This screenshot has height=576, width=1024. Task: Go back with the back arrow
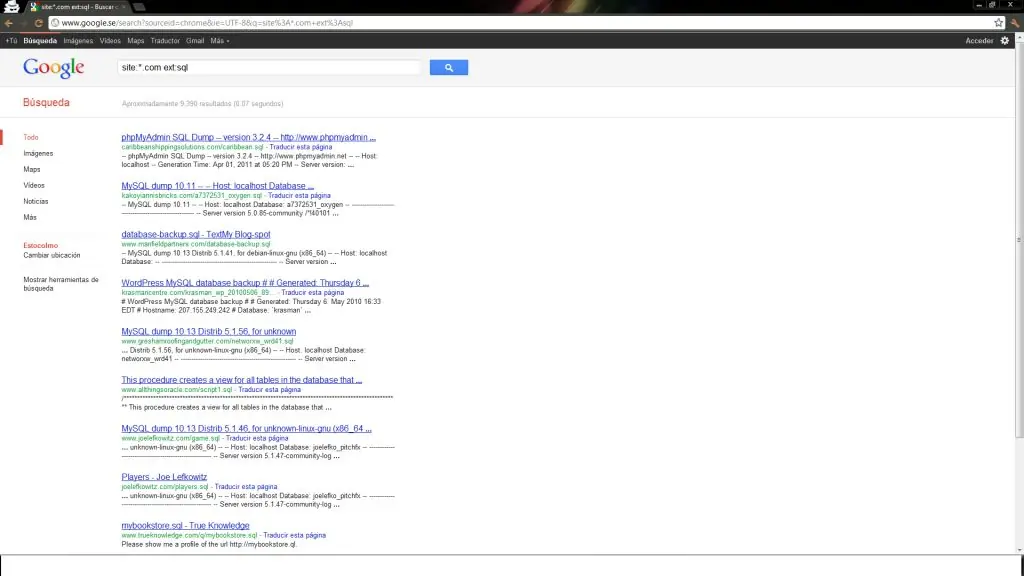pyautogui.click(x=8, y=23)
